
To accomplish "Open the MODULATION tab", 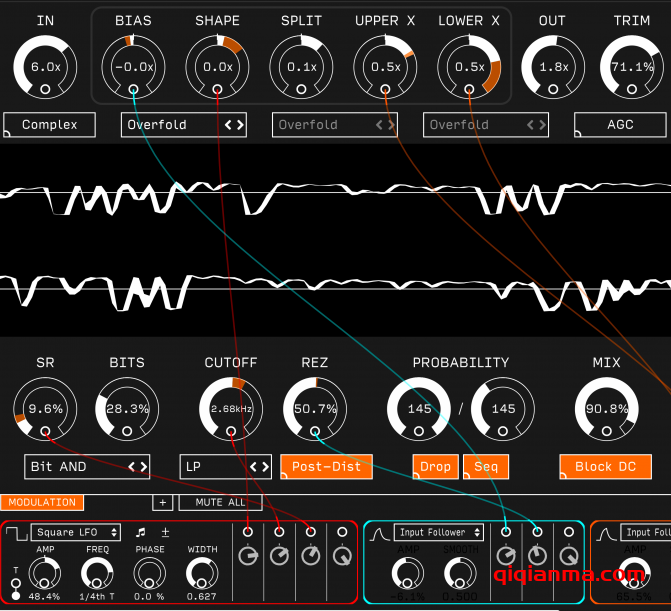I will [42, 502].
